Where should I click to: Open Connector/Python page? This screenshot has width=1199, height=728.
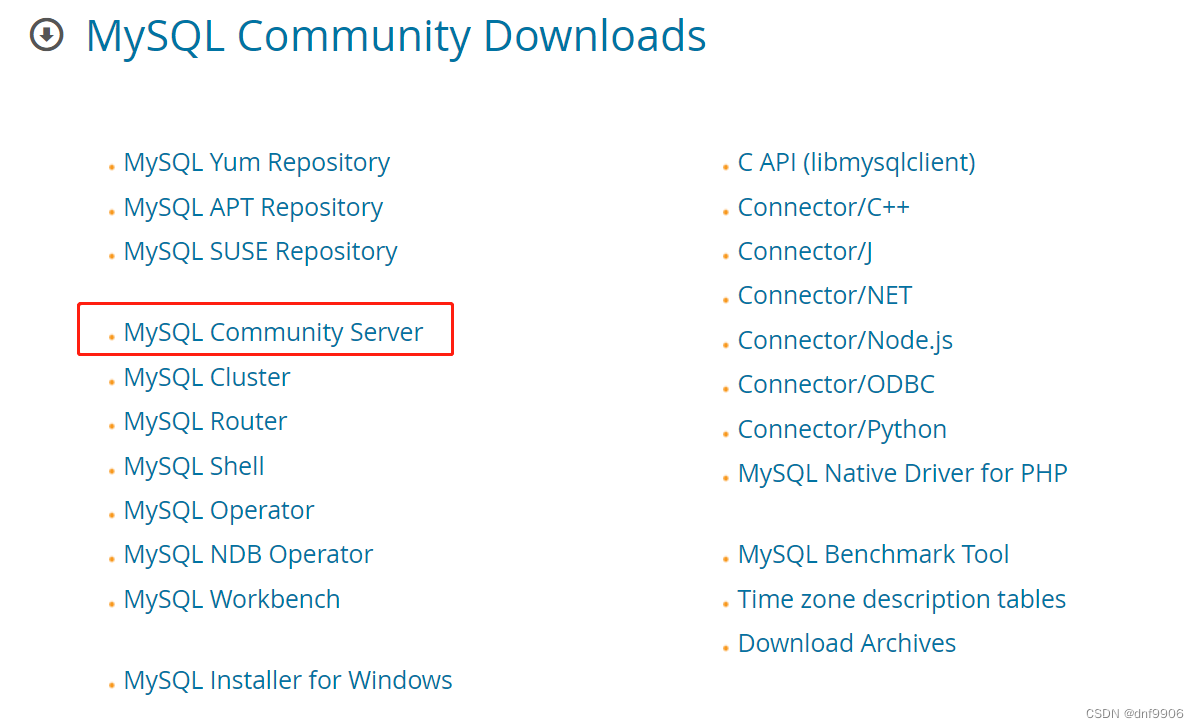[841, 429]
